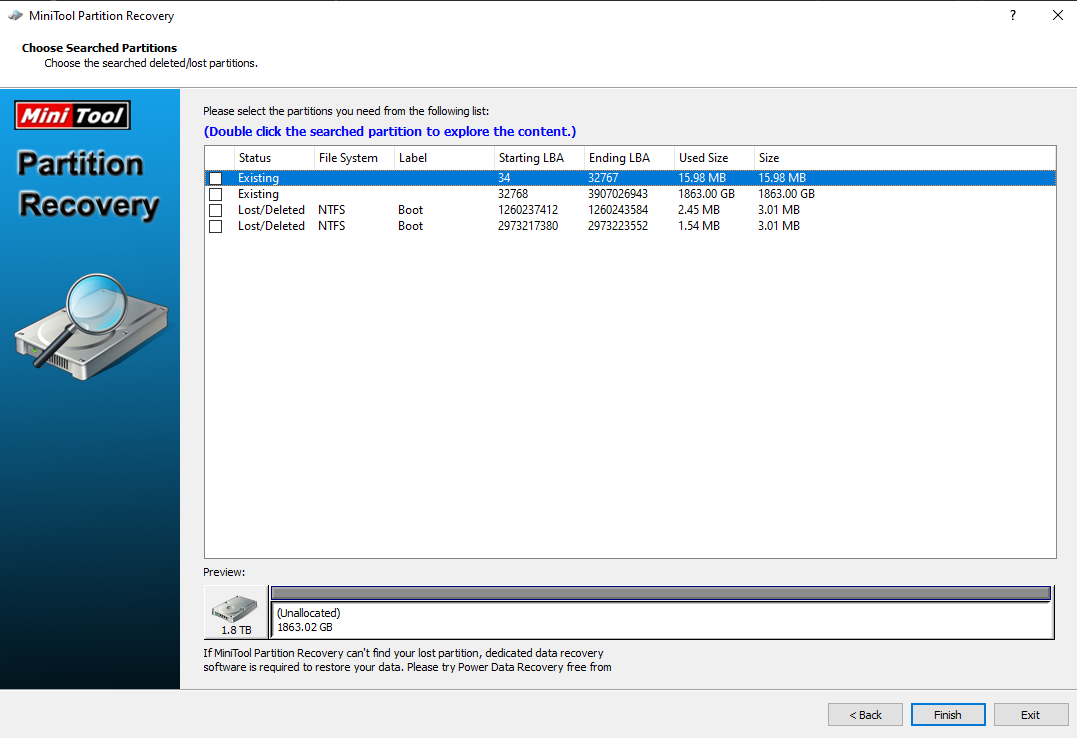Click the Exit button
Screen dimensions: 1077x738
point(1030,715)
